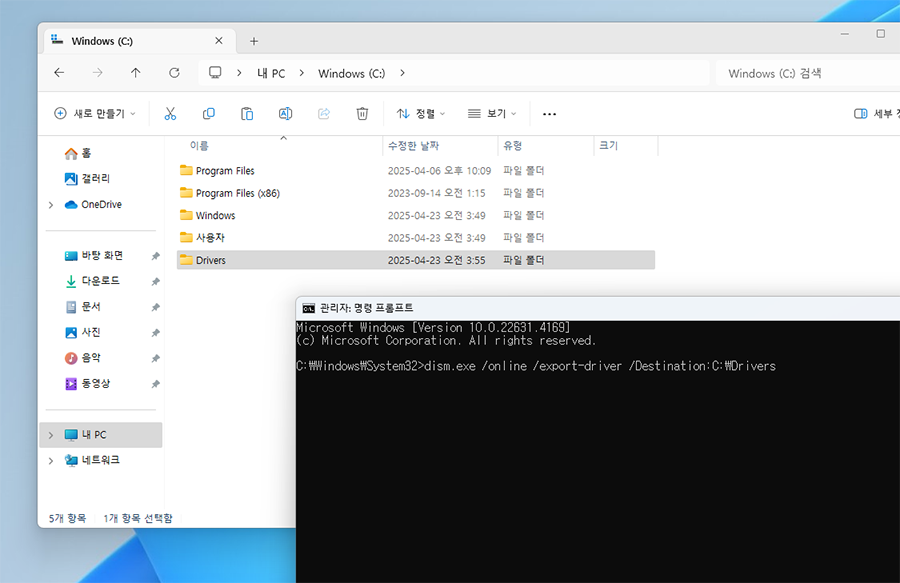Click the Delete trash can icon

[x=362, y=114]
